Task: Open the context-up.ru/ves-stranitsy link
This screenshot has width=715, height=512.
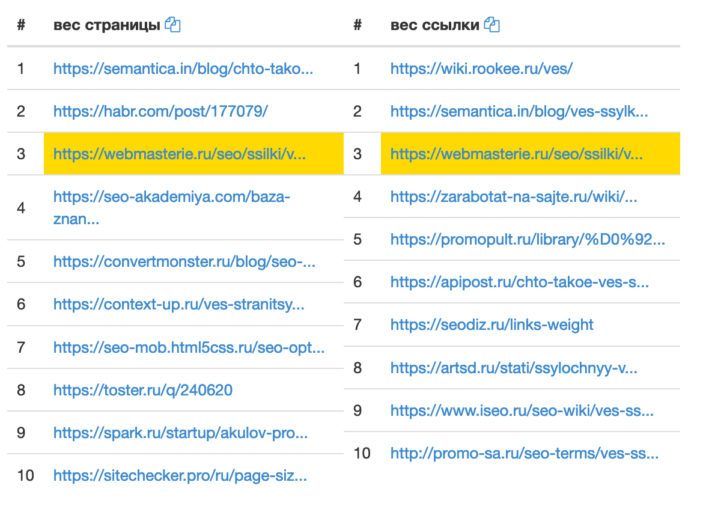Action: tap(179, 304)
